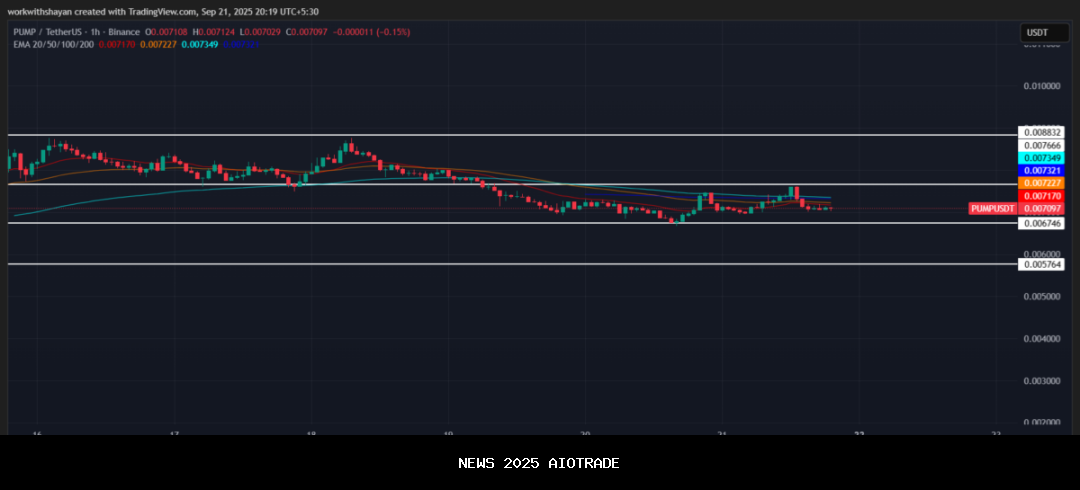Click the orange EMA value 0.007227 in legend
1080x490 pixels.
coord(159,44)
